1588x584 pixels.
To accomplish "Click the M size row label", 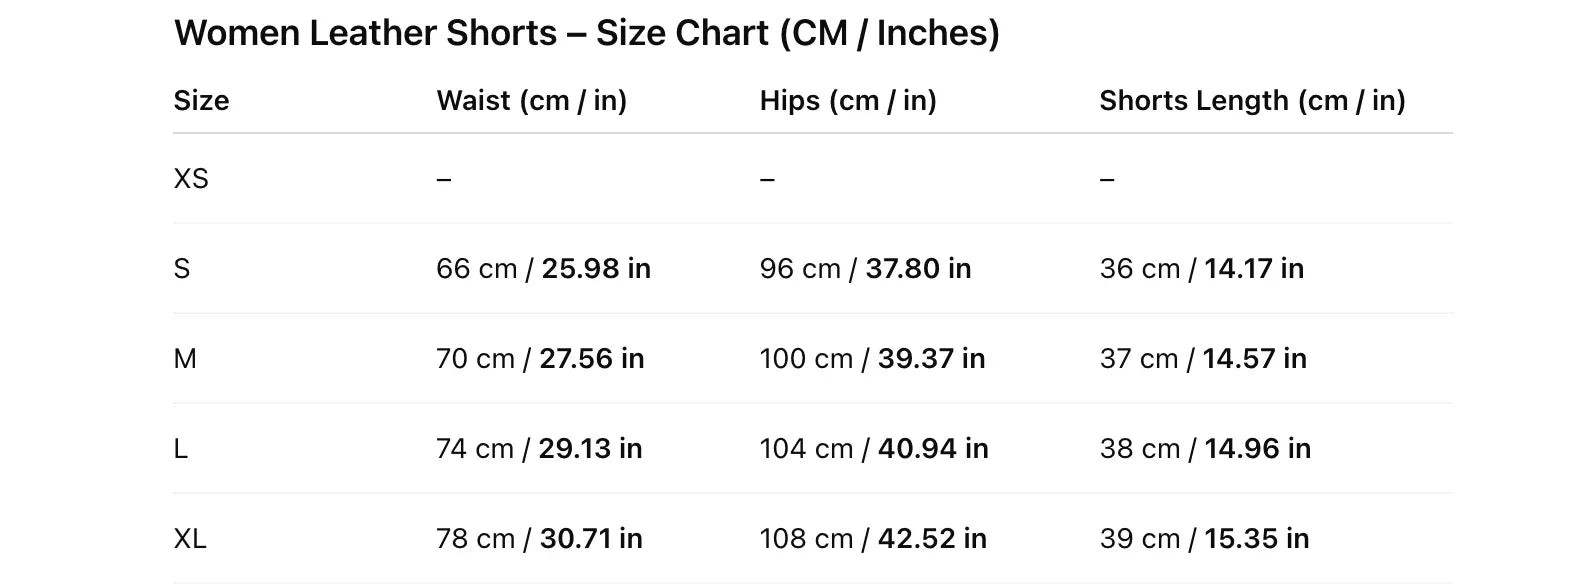I will (x=185, y=359).
